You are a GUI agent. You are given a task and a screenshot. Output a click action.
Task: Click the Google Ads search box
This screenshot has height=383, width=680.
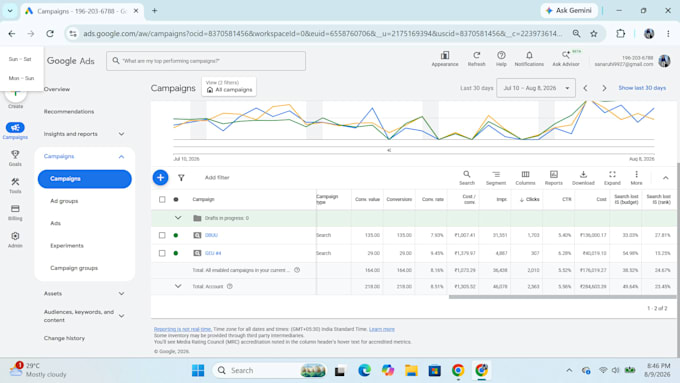[x=206, y=61]
